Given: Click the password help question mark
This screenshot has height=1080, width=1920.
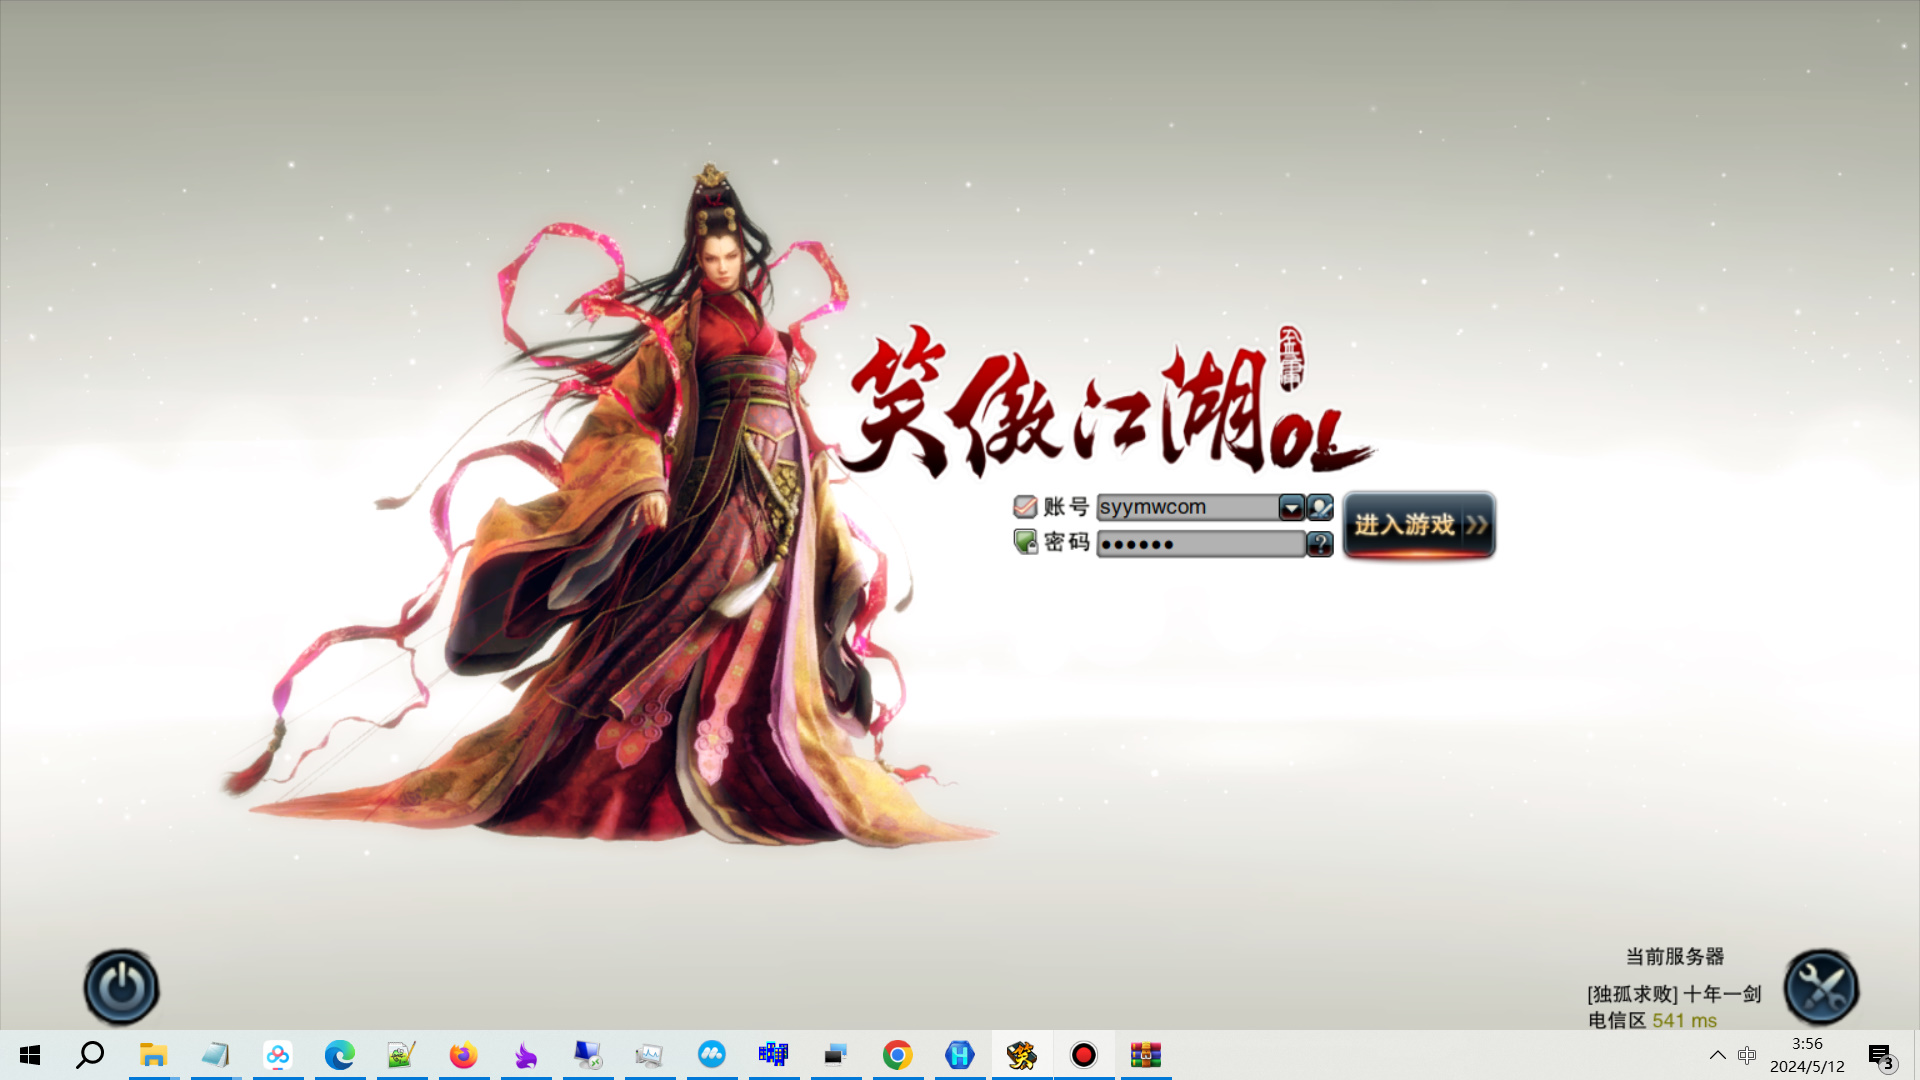Looking at the screenshot, I should (x=1320, y=544).
